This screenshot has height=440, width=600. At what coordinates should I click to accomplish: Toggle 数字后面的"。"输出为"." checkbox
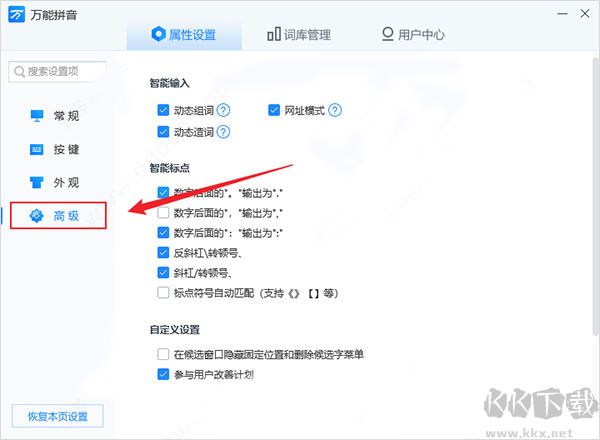[x=163, y=192]
